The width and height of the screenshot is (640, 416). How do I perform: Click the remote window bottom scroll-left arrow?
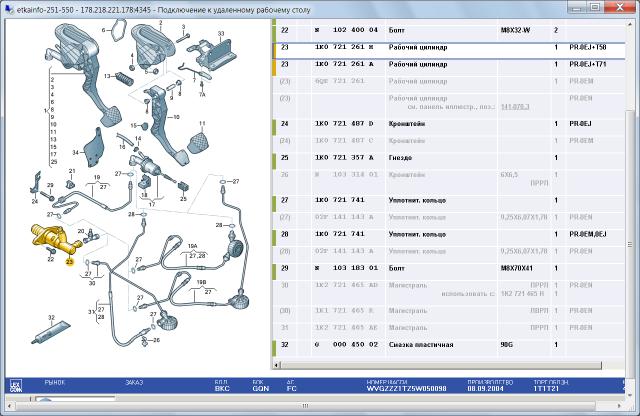click(10, 406)
